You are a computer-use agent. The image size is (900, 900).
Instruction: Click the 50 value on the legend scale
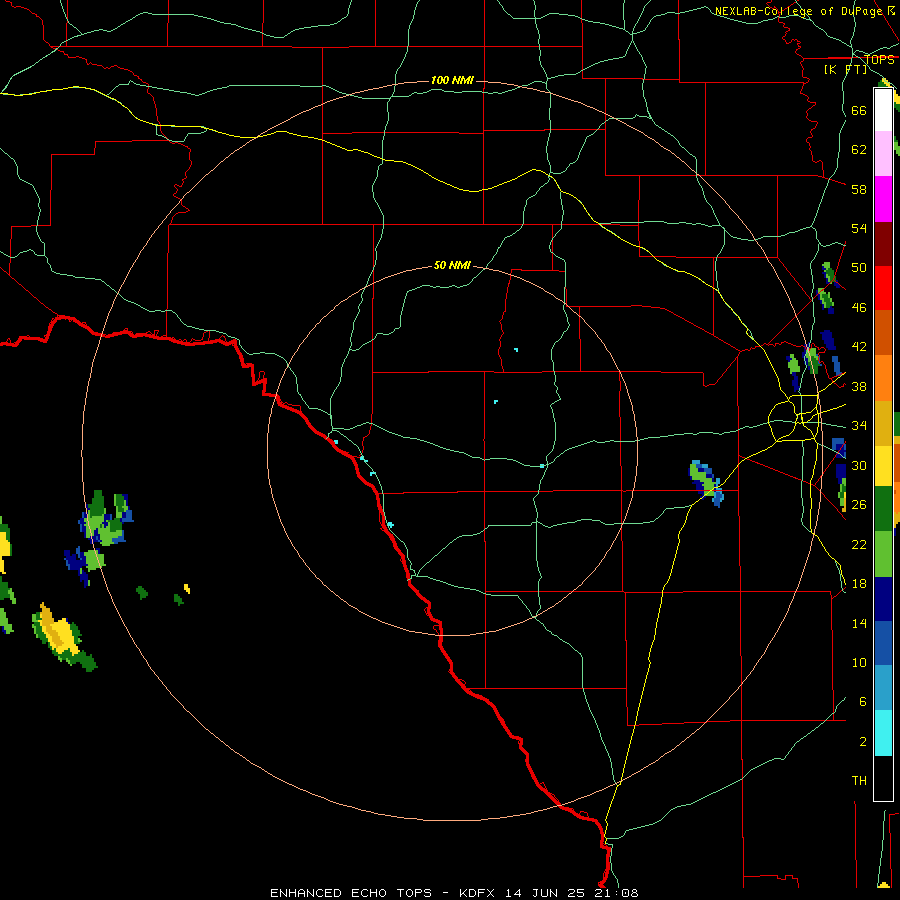click(859, 268)
